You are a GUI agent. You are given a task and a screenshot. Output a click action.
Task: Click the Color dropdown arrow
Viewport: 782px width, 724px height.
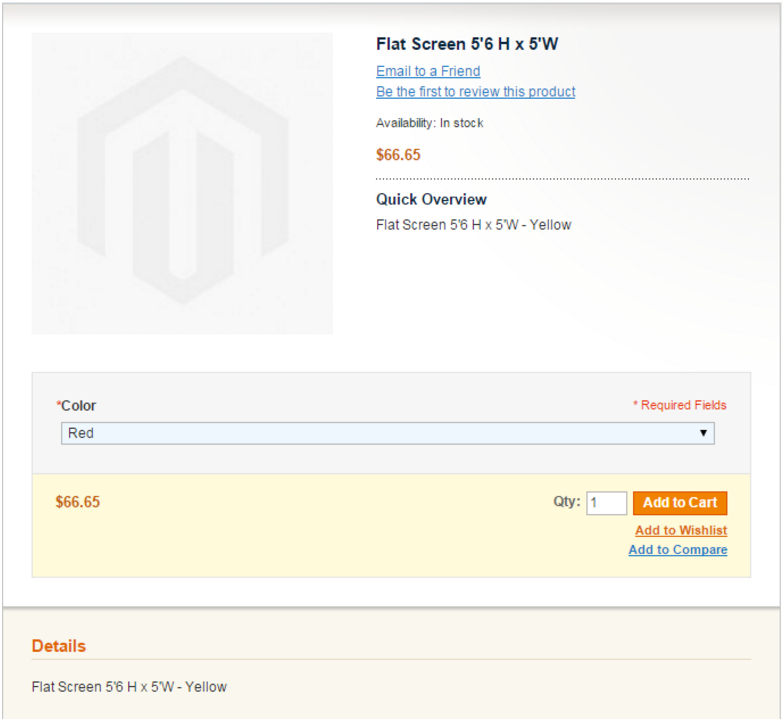click(x=703, y=433)
